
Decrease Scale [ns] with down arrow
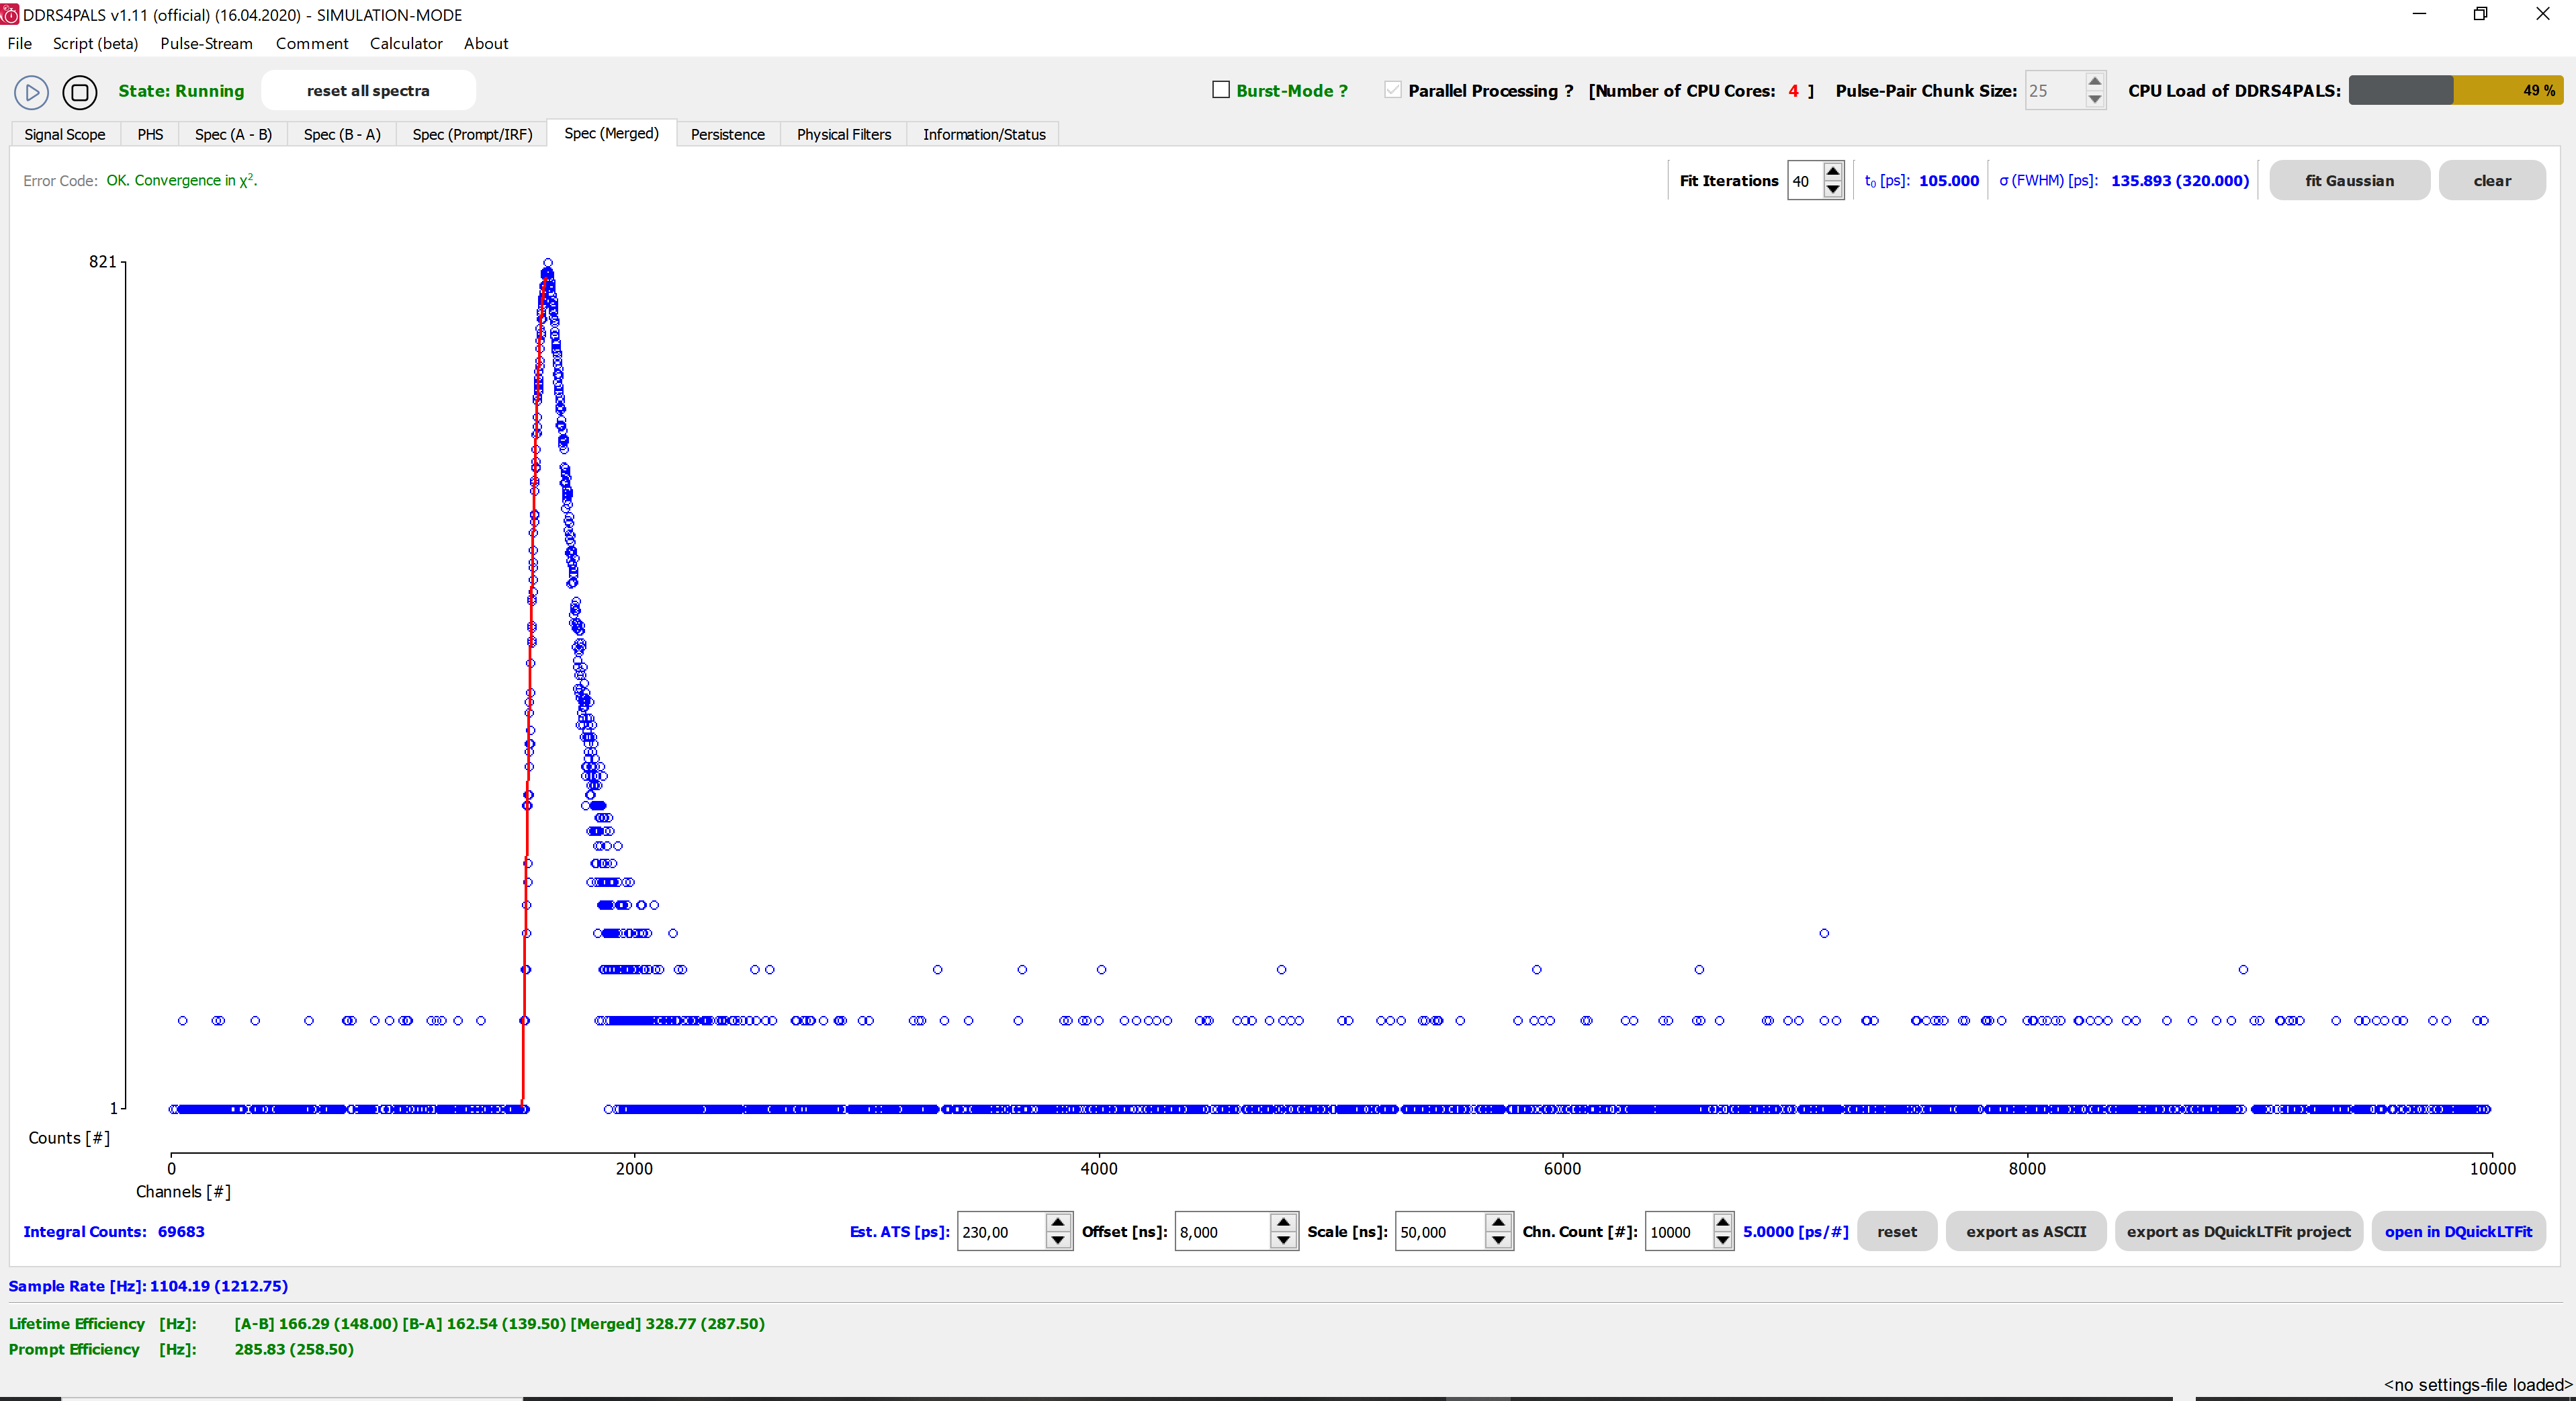coord(1498,1241)
